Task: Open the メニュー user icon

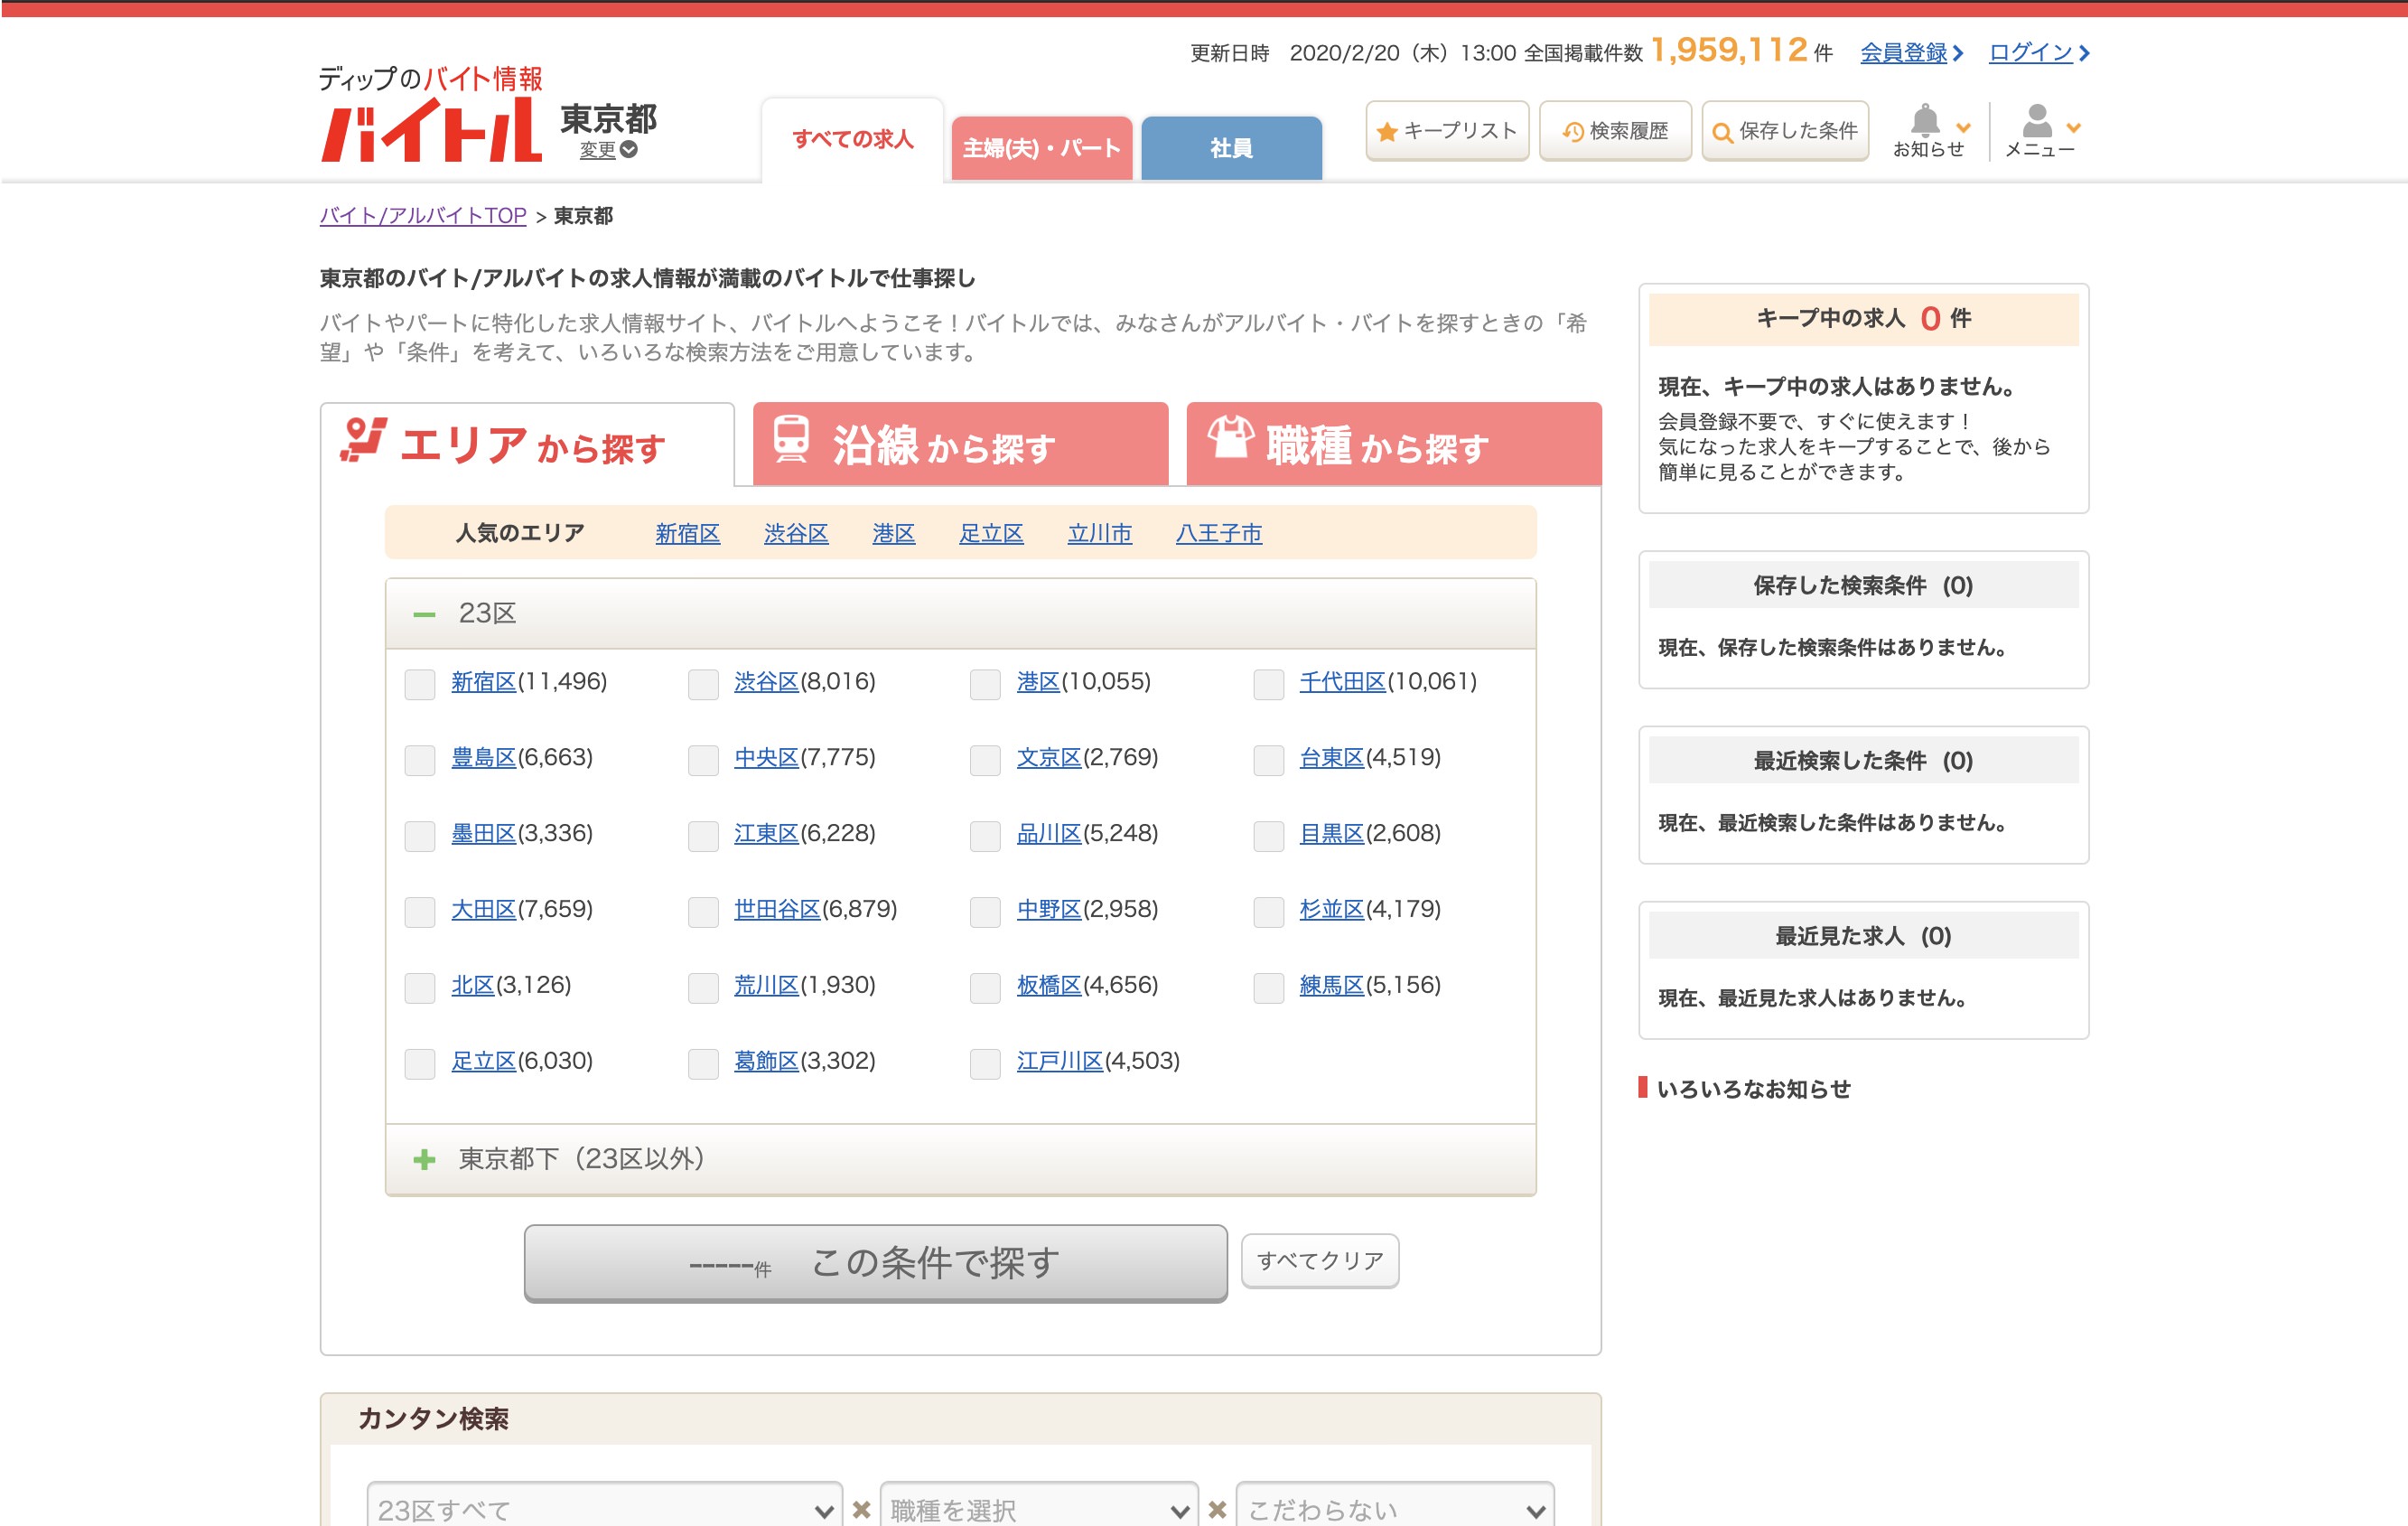Action: tap(2036, 120)
